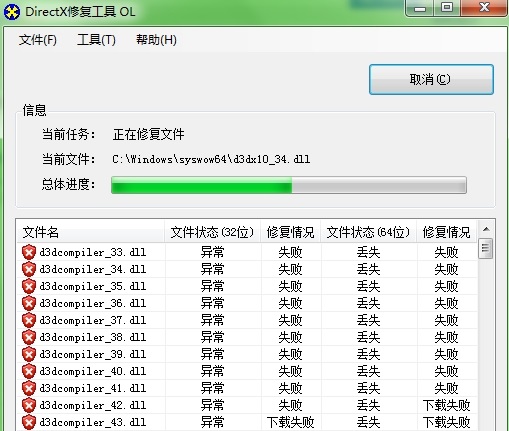
Task: Click 64位 失败 result of d3dcompiler_33.dll
Action: point(446,252)
